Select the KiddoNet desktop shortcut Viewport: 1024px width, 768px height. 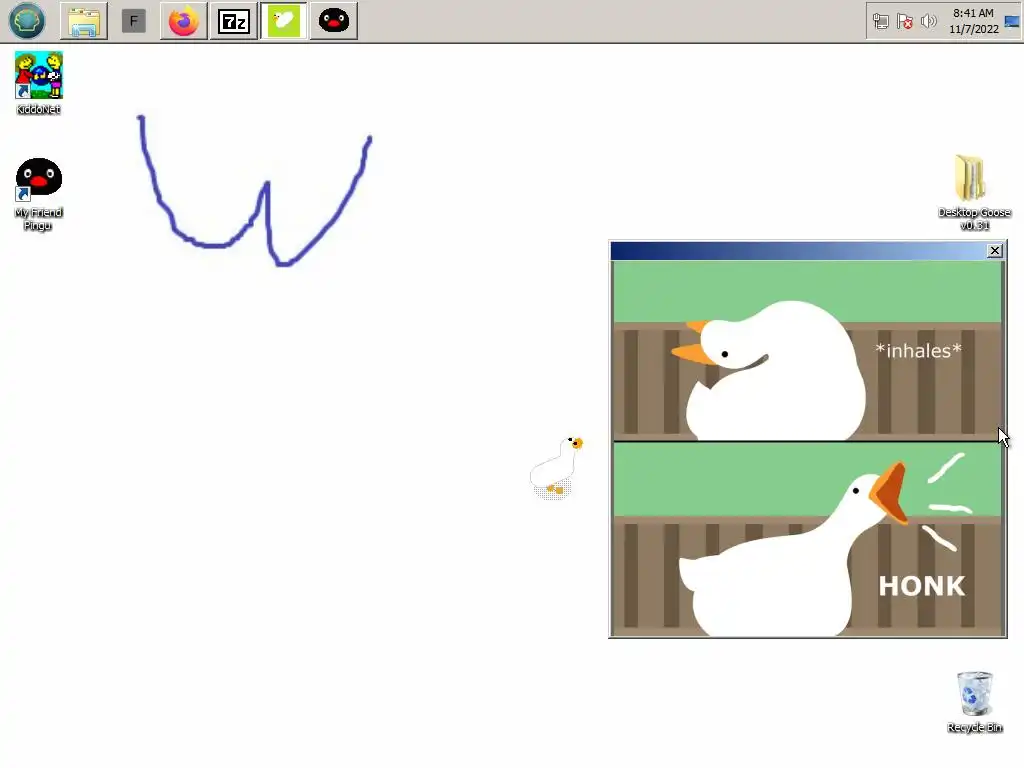point(39,83)
